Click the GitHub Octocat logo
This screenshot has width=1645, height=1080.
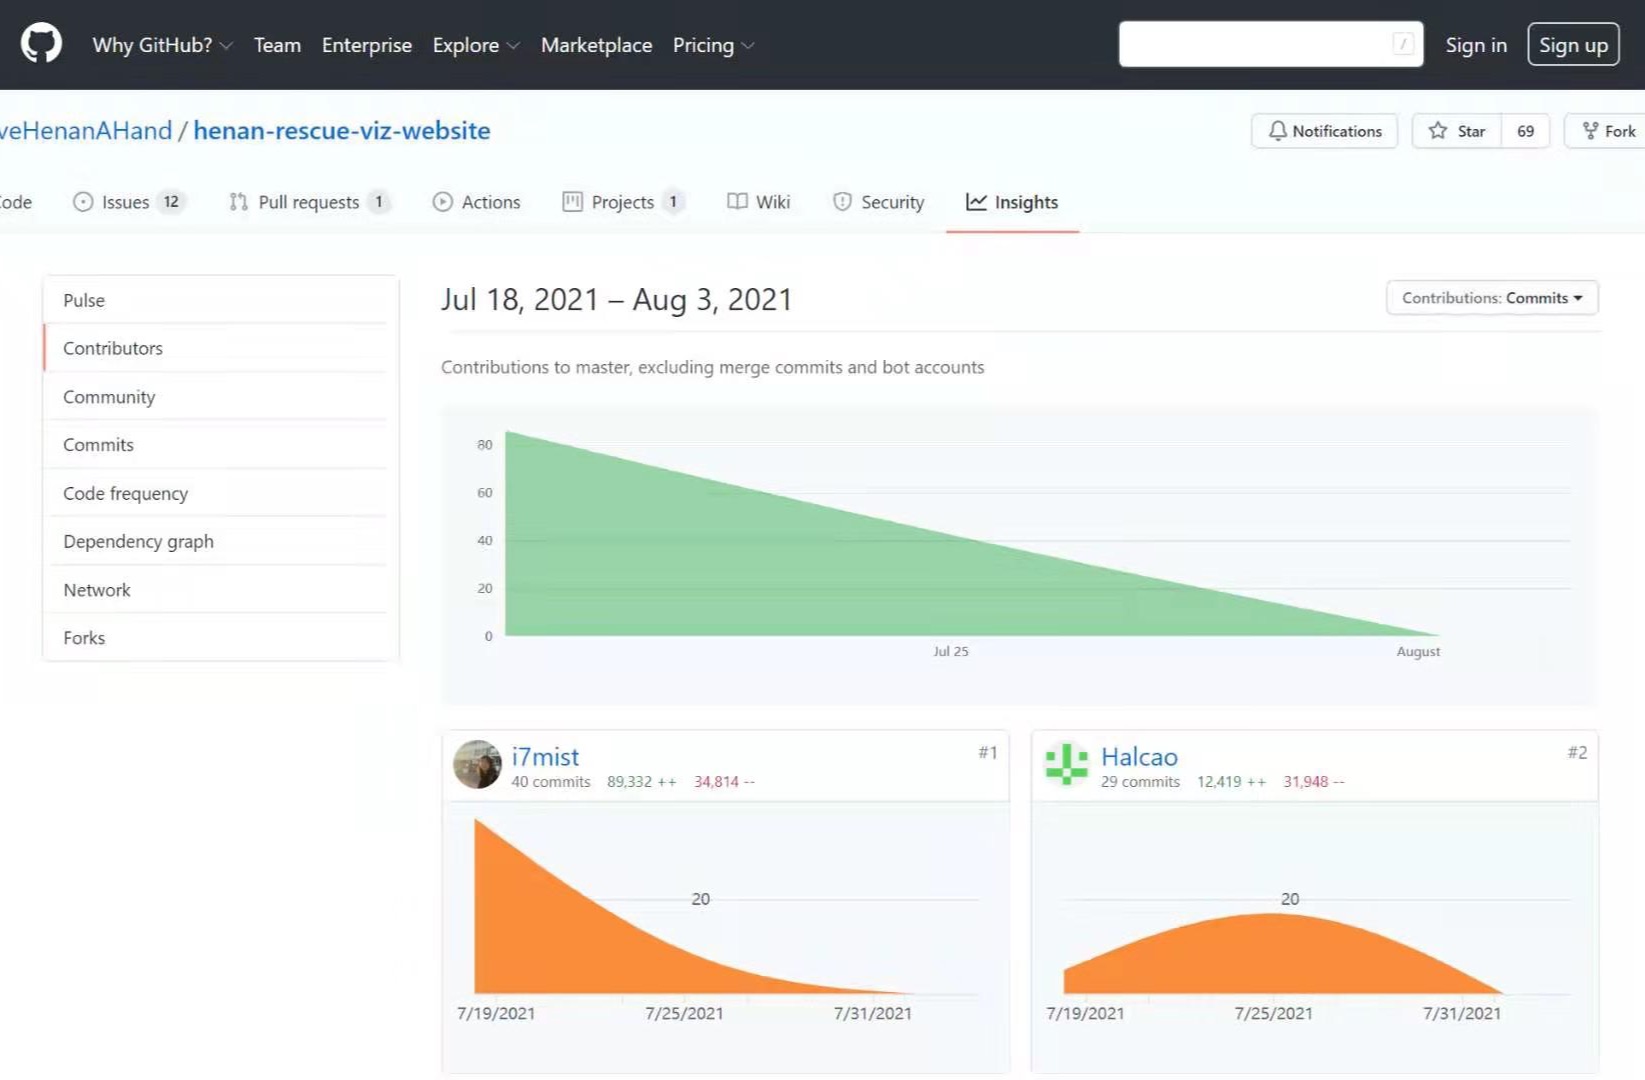(41, 45)
